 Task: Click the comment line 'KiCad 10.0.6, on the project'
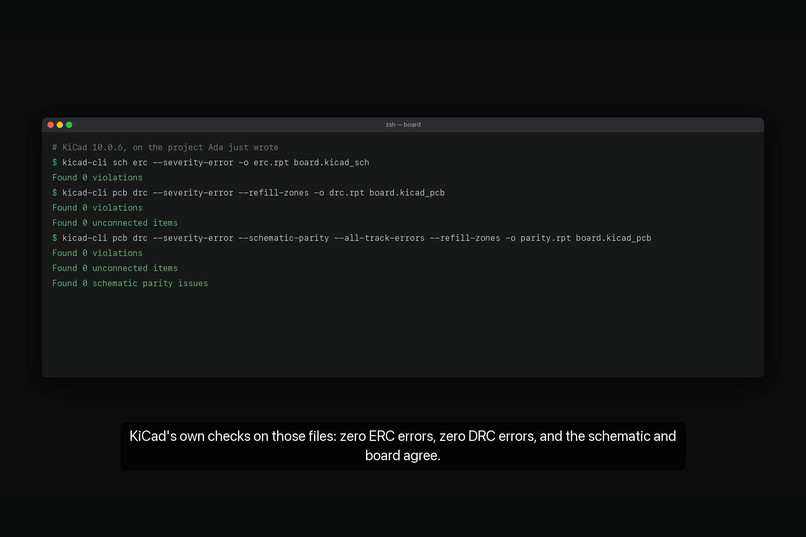[165, 147]
